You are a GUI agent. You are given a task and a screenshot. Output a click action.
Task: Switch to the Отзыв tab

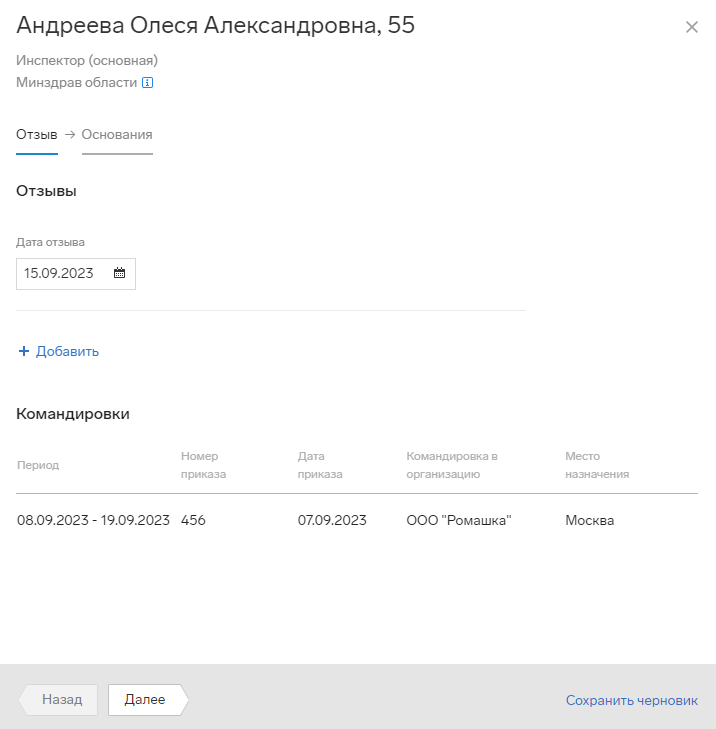[37, 134]
